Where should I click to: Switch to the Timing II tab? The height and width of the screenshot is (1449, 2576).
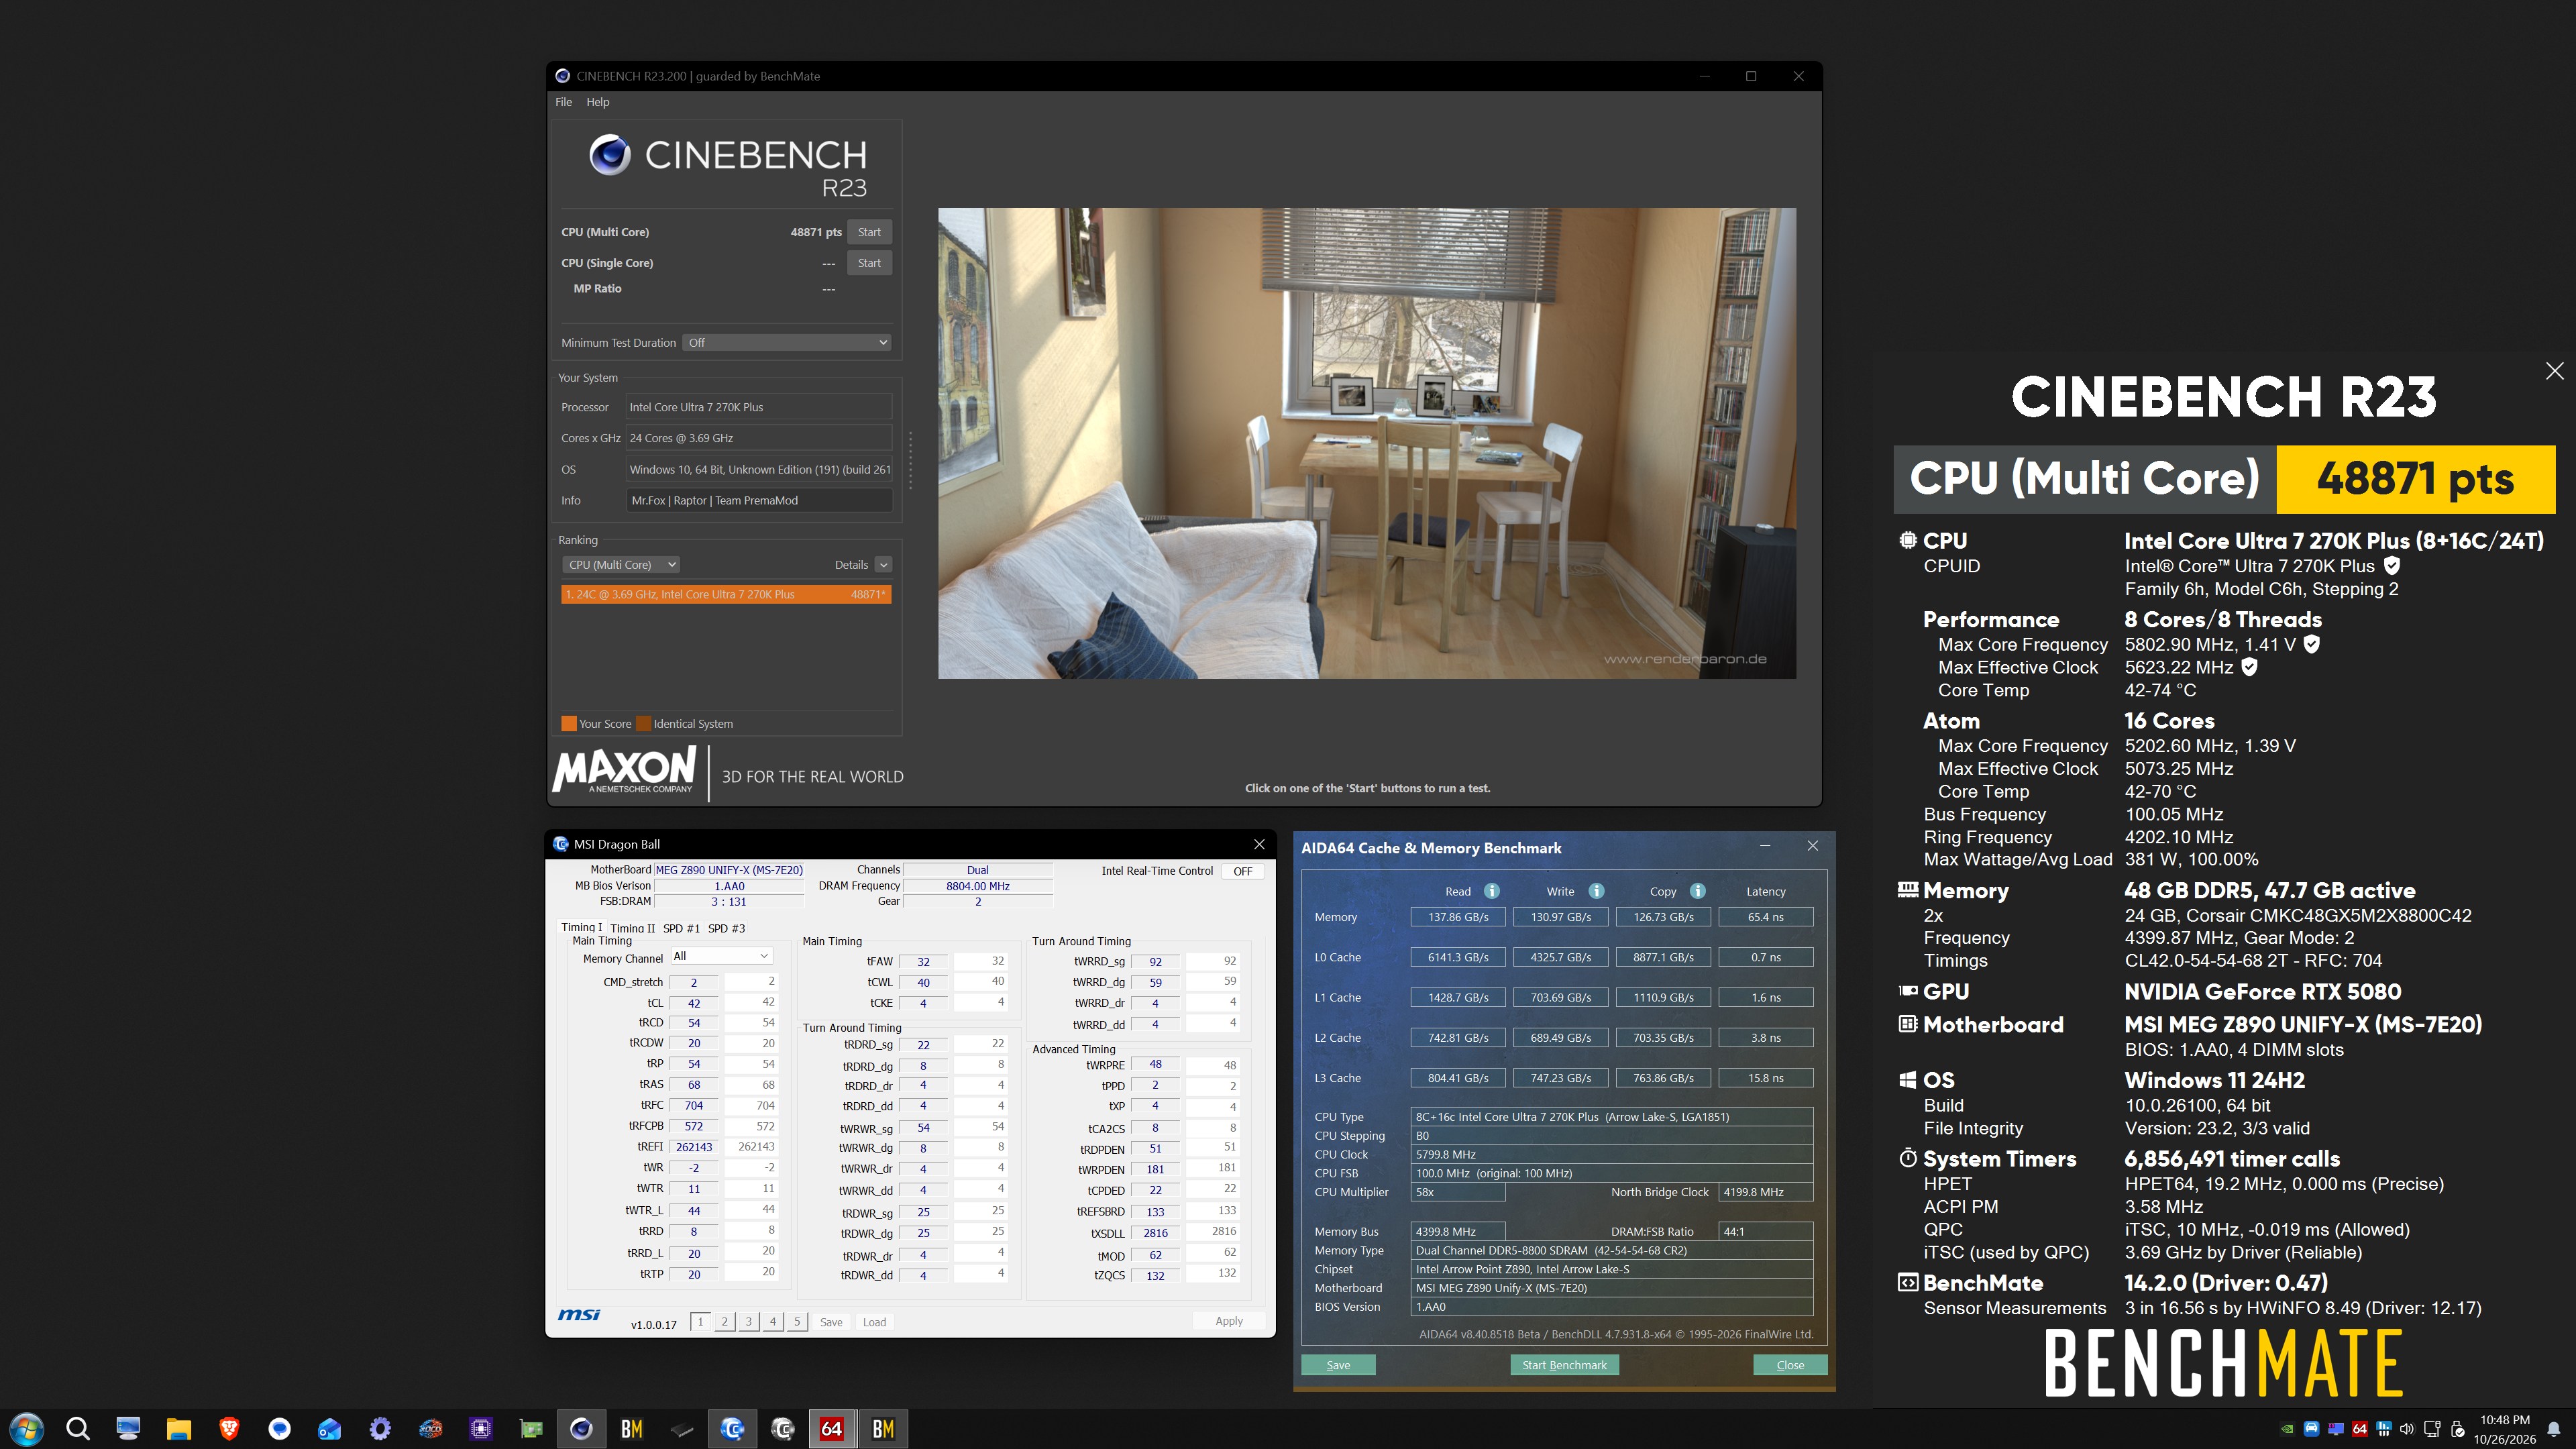click(632, 928)
